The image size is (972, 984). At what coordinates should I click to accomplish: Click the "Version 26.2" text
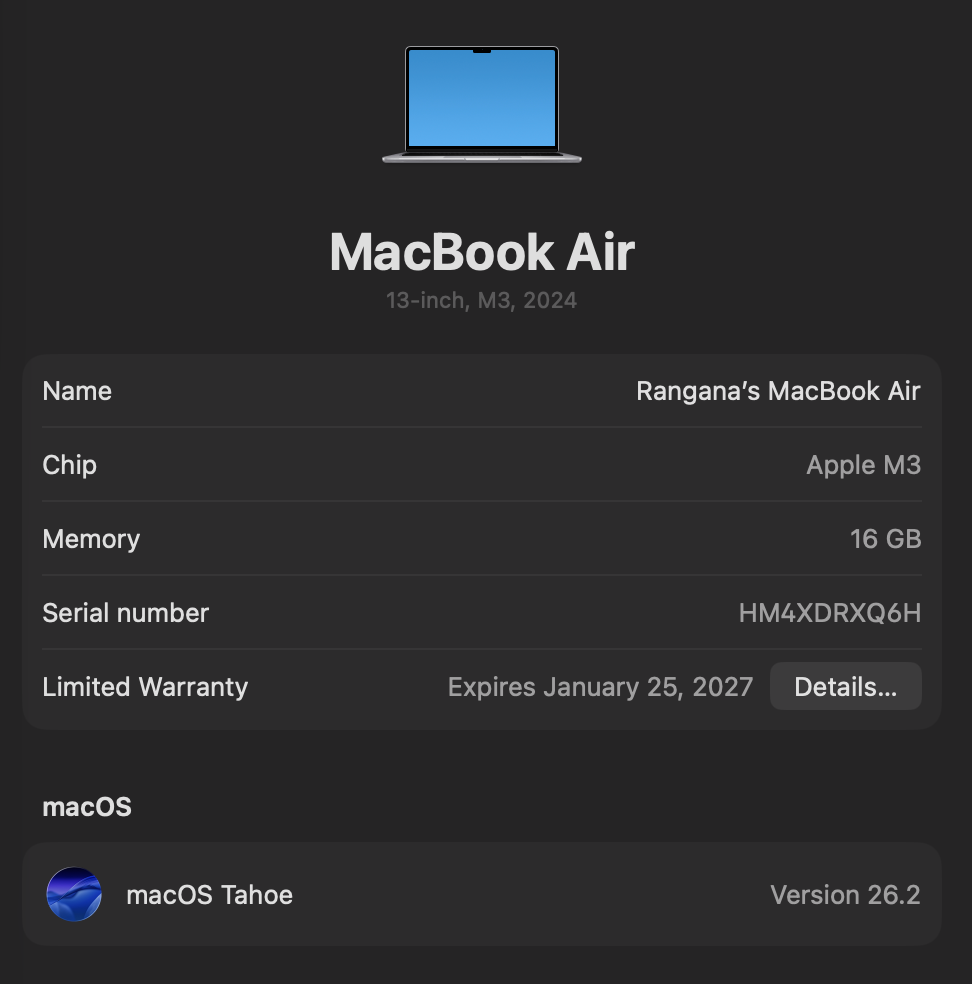pyautogui.click(x=845, y=895)
